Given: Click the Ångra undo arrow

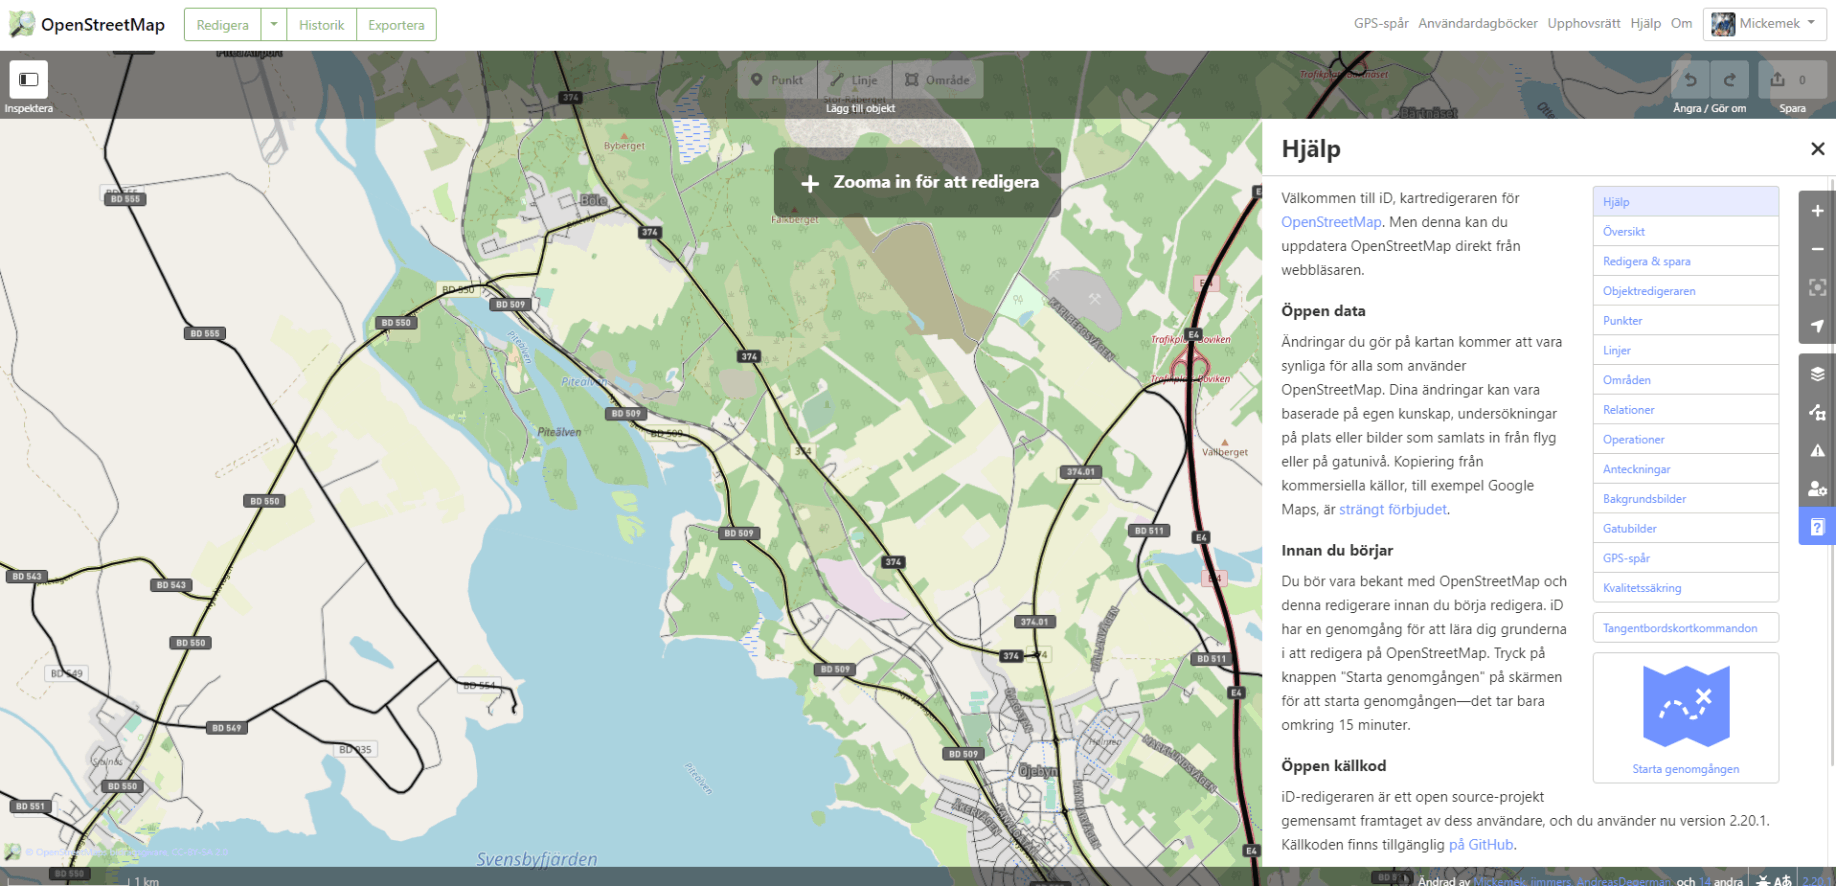Looking at the screenshot, I should 1690,80.
